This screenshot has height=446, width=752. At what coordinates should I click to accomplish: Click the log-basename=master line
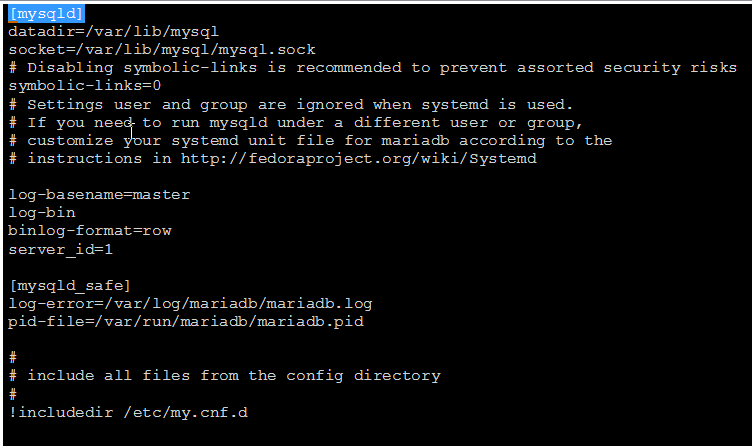pyautogui.click(x=99, y=194)
